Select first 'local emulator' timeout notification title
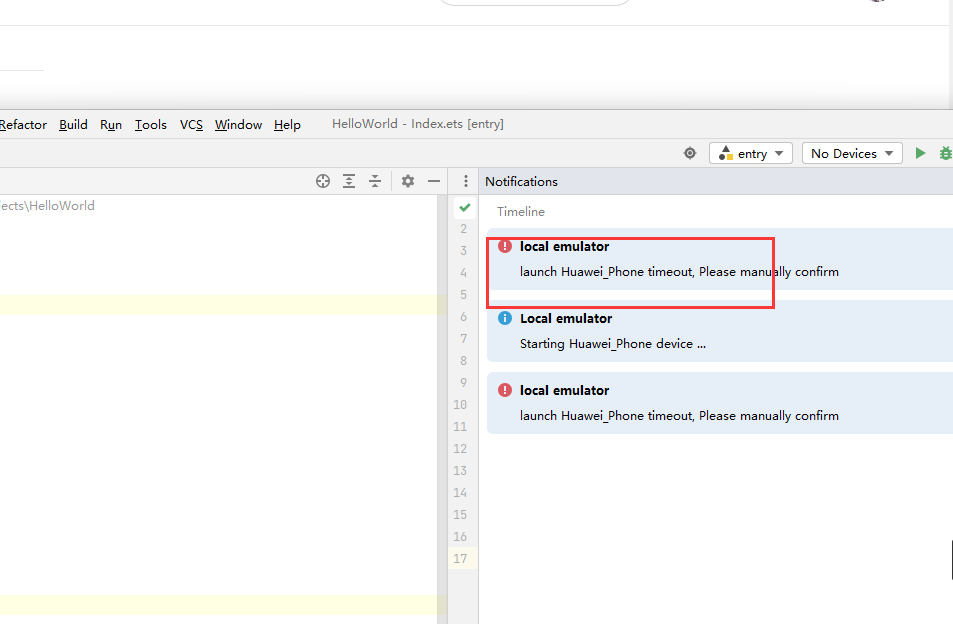The image size is (953, 624). pyautogui.click(x=564, y=247)
